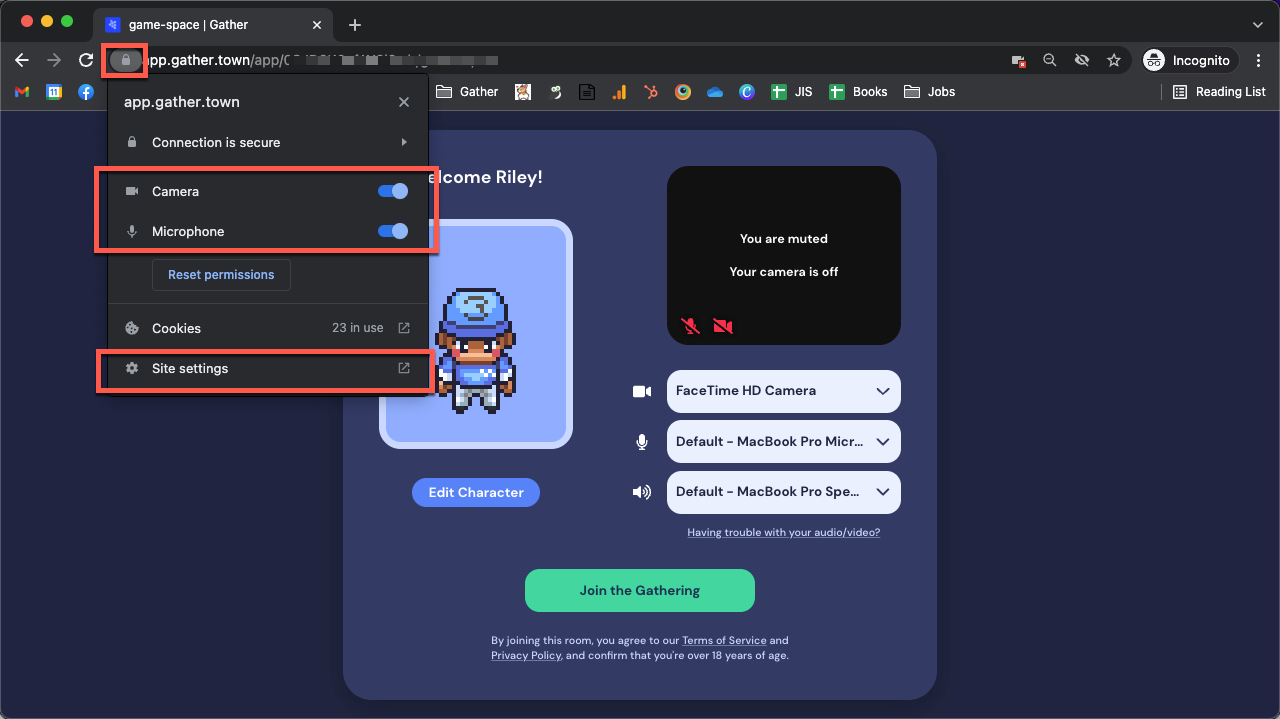Viewport: 1280px width, 719px height.
Task: Click the browser forward arrow
Action: tap(54, 60)
